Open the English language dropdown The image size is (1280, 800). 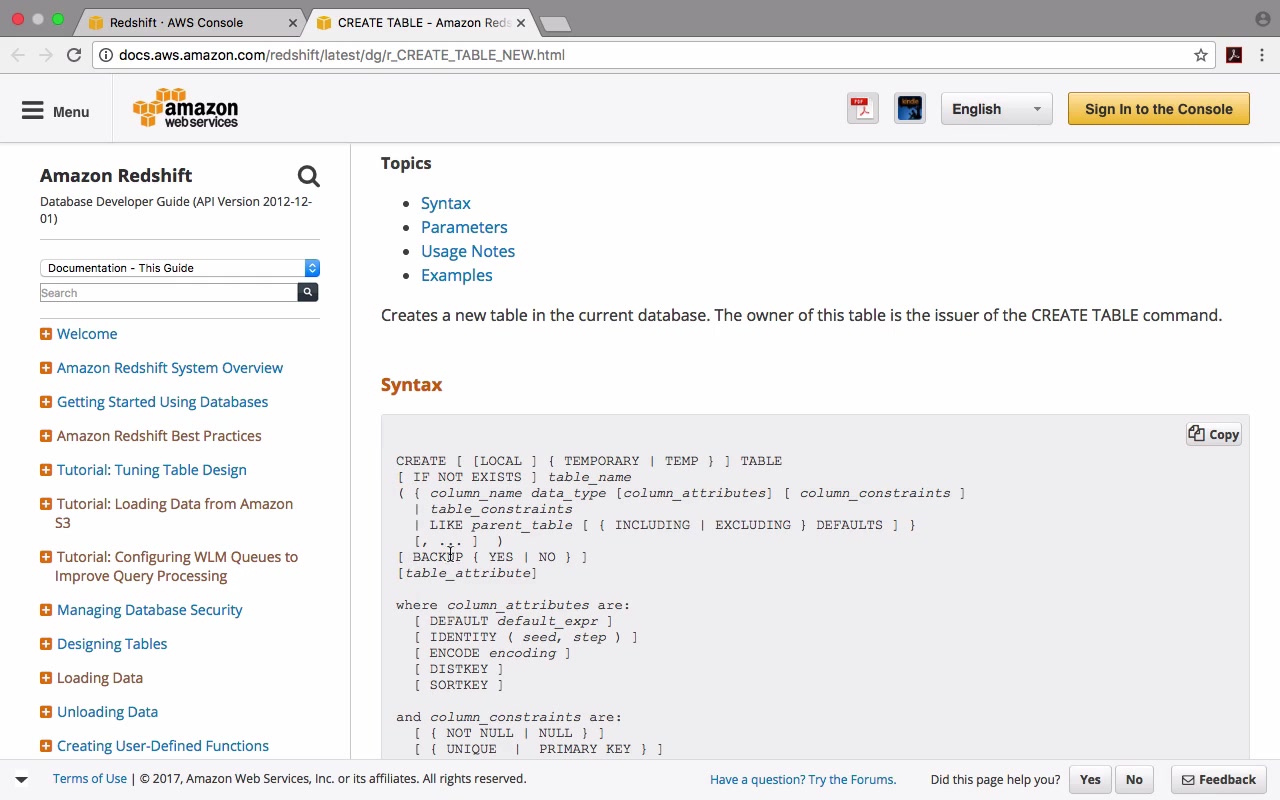point(996,109)
